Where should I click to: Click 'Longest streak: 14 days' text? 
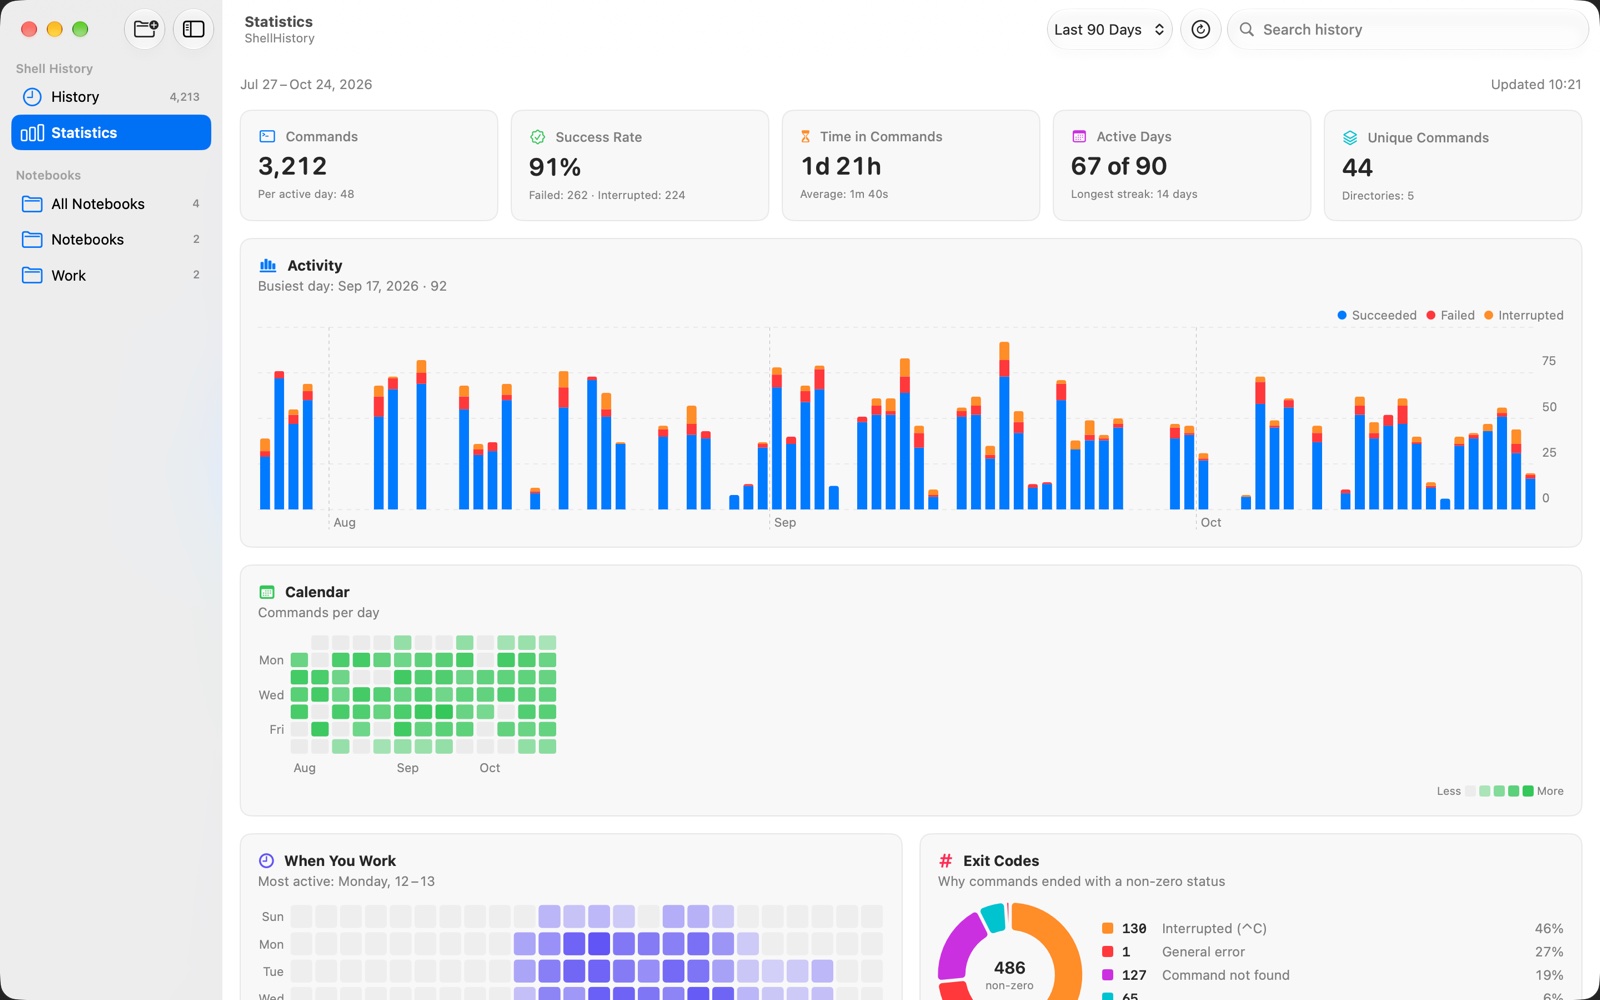[x=1134, y=194]
